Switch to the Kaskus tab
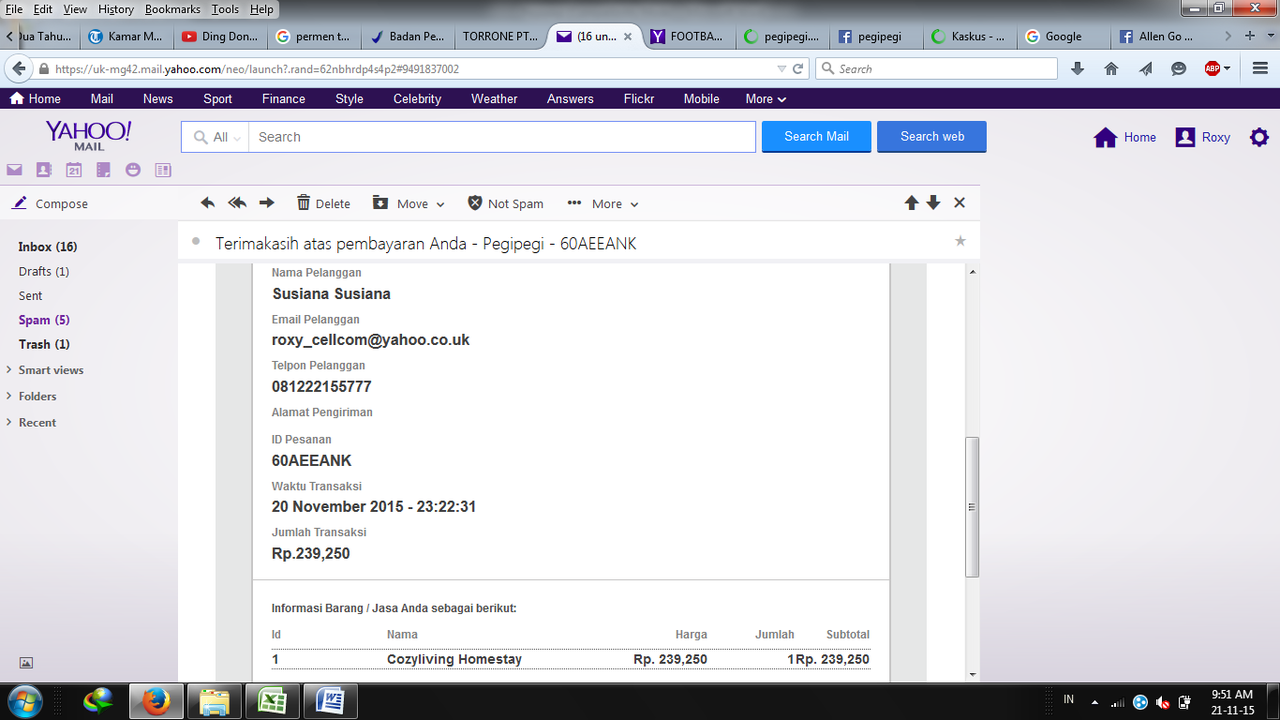Viewport: 1280px width, 720px height. 969,36
